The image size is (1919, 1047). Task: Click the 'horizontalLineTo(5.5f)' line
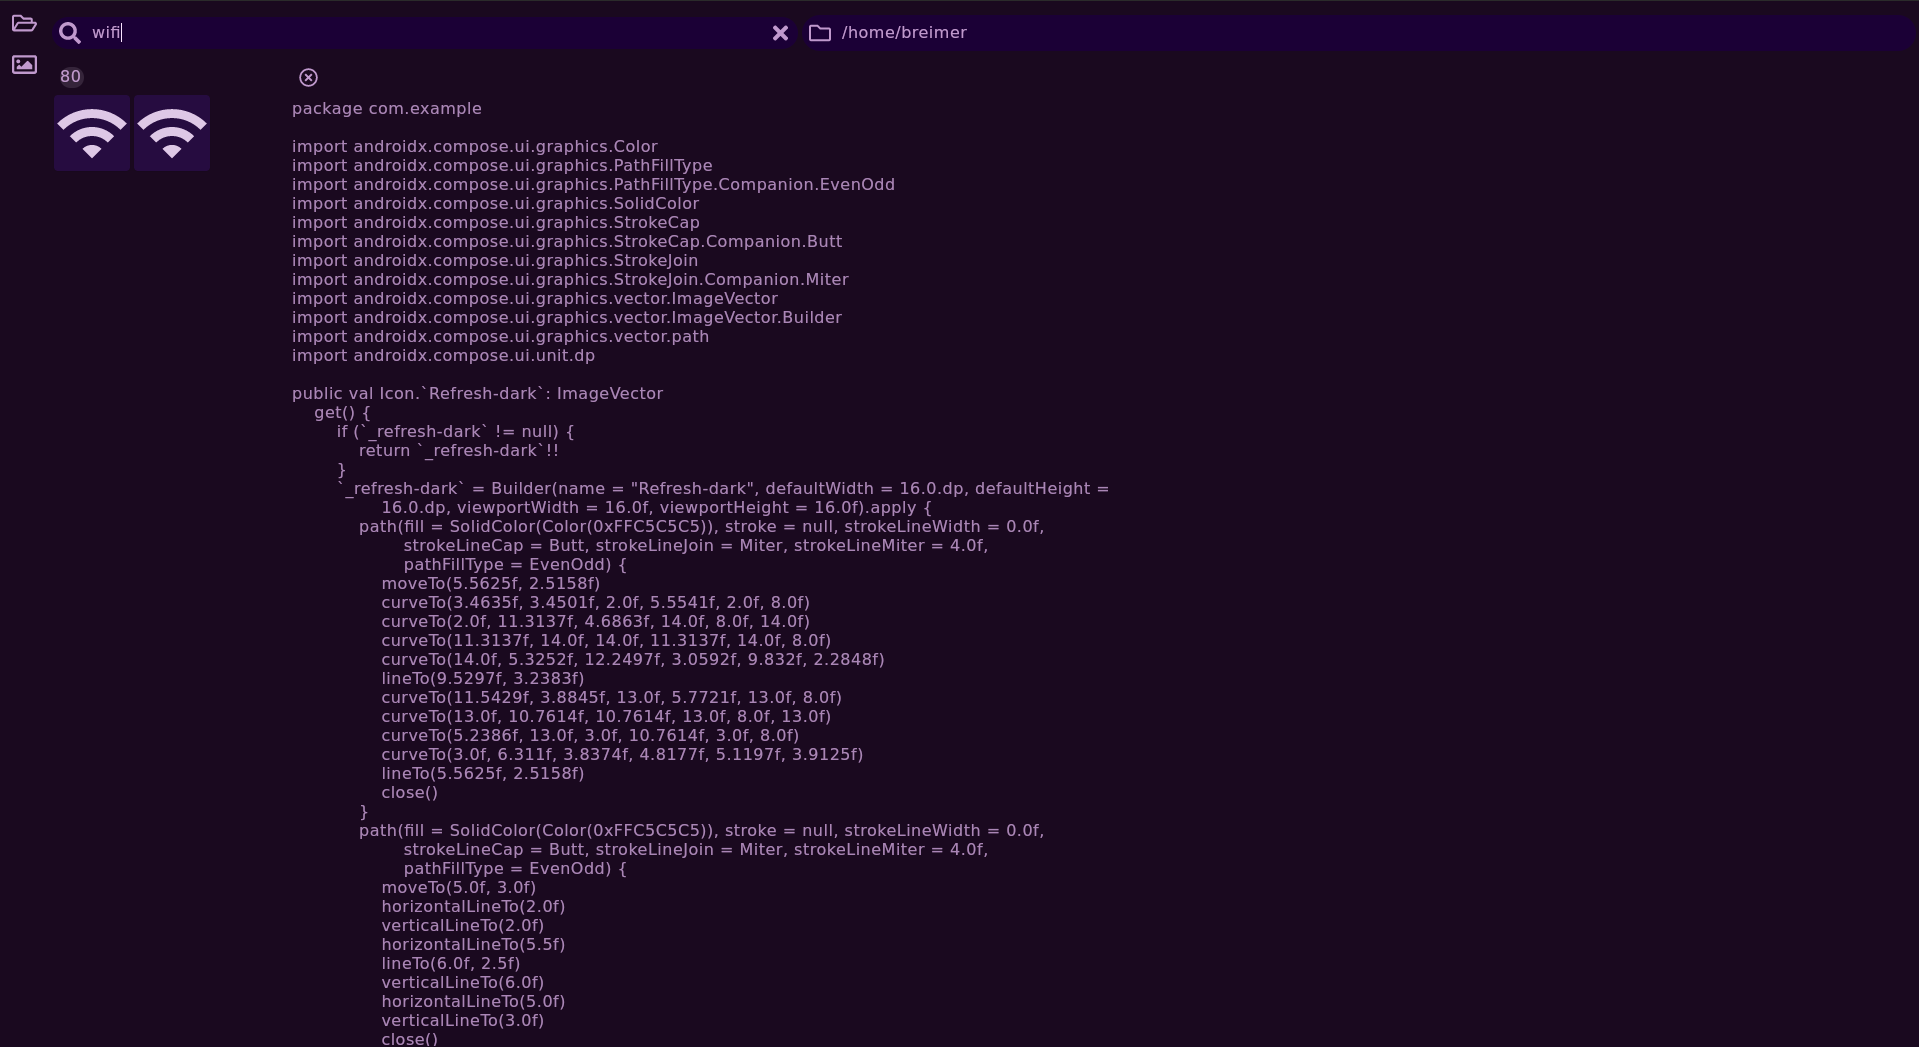click(x=473, y=944)
